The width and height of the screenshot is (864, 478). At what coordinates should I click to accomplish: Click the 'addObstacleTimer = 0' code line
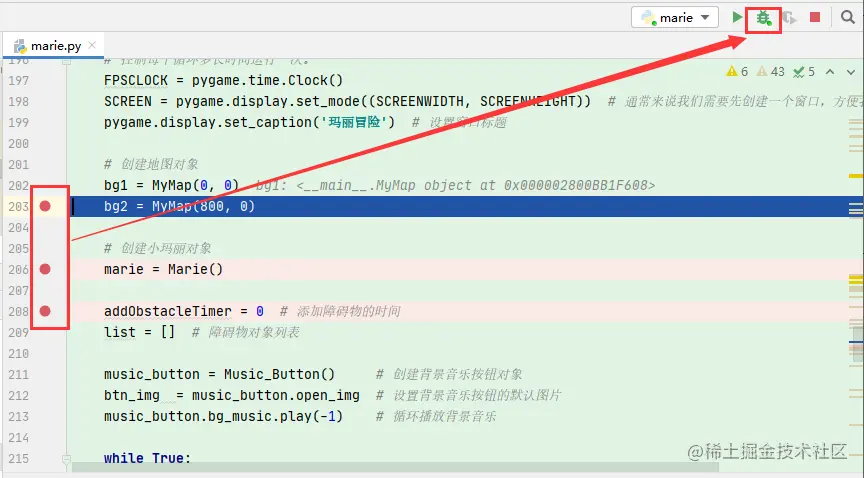tap(183, 311)
